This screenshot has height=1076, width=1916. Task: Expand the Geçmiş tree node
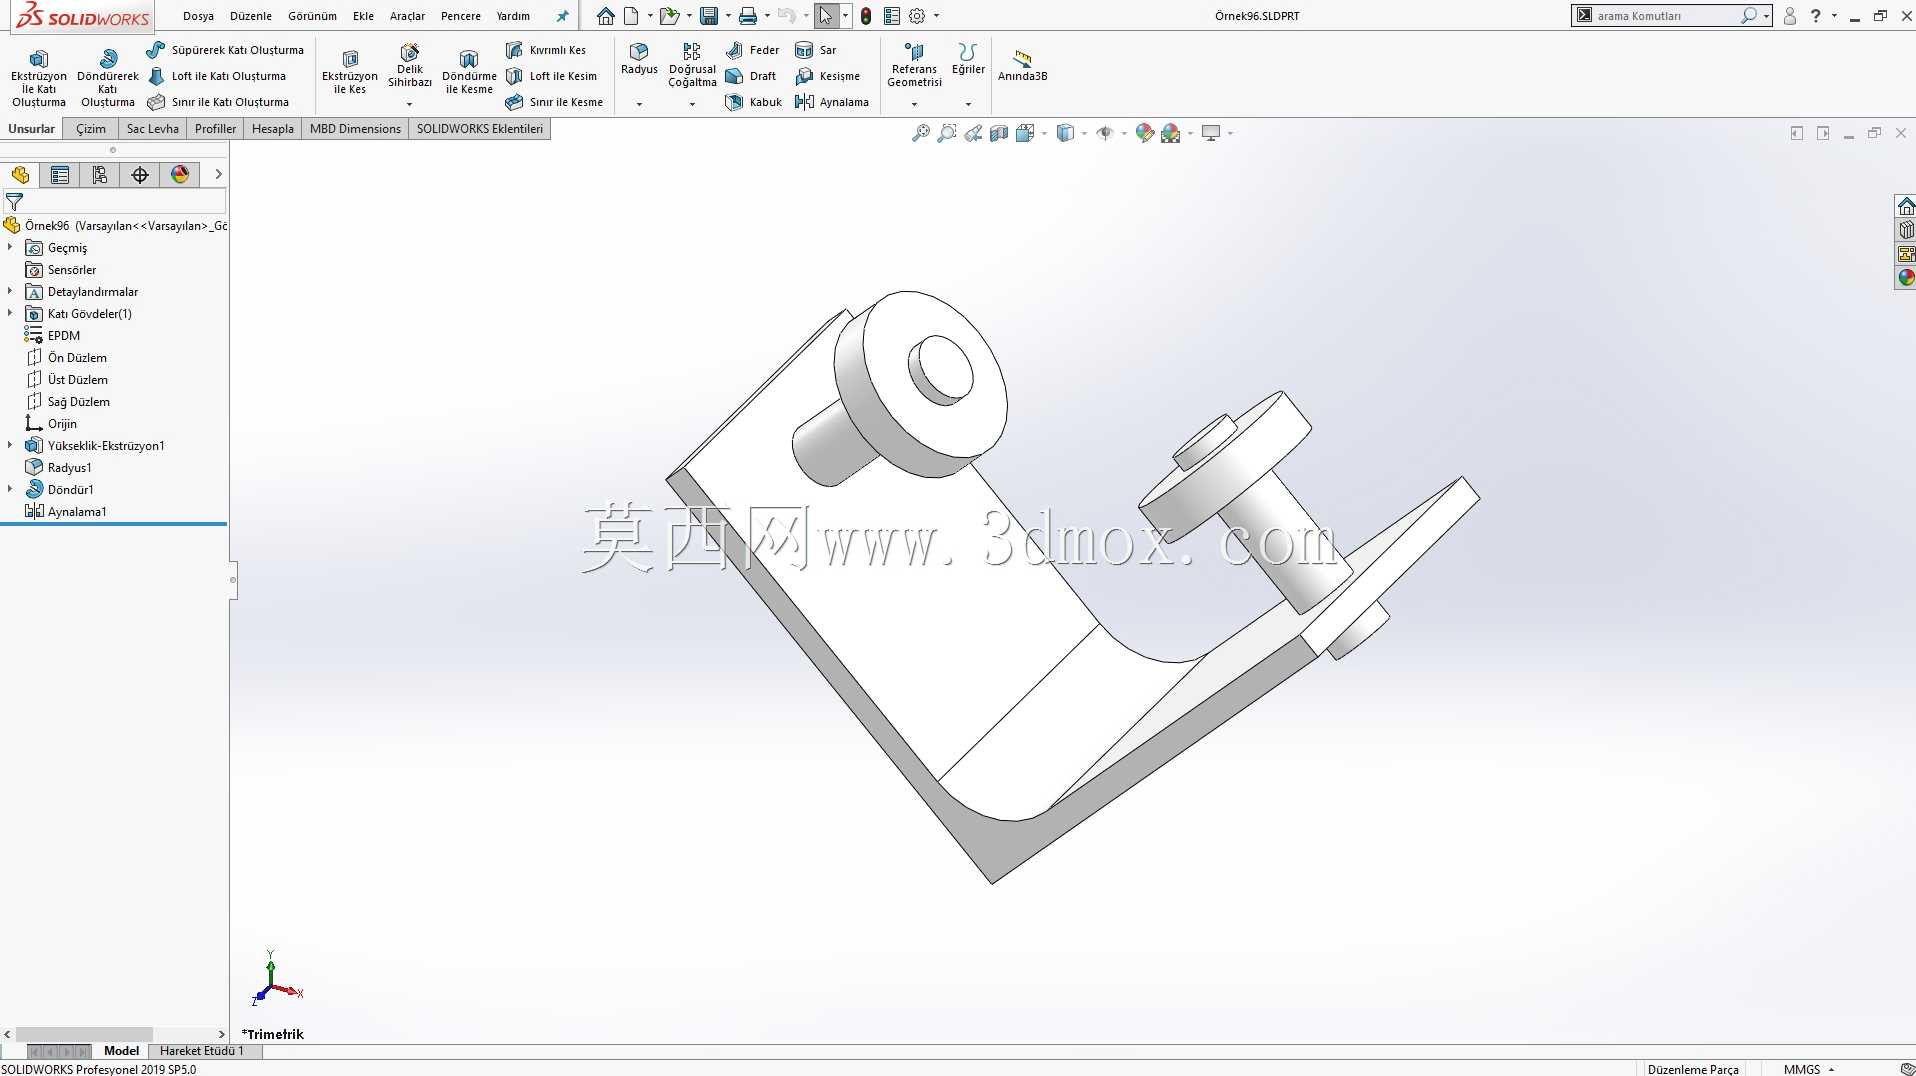(10, 247)
